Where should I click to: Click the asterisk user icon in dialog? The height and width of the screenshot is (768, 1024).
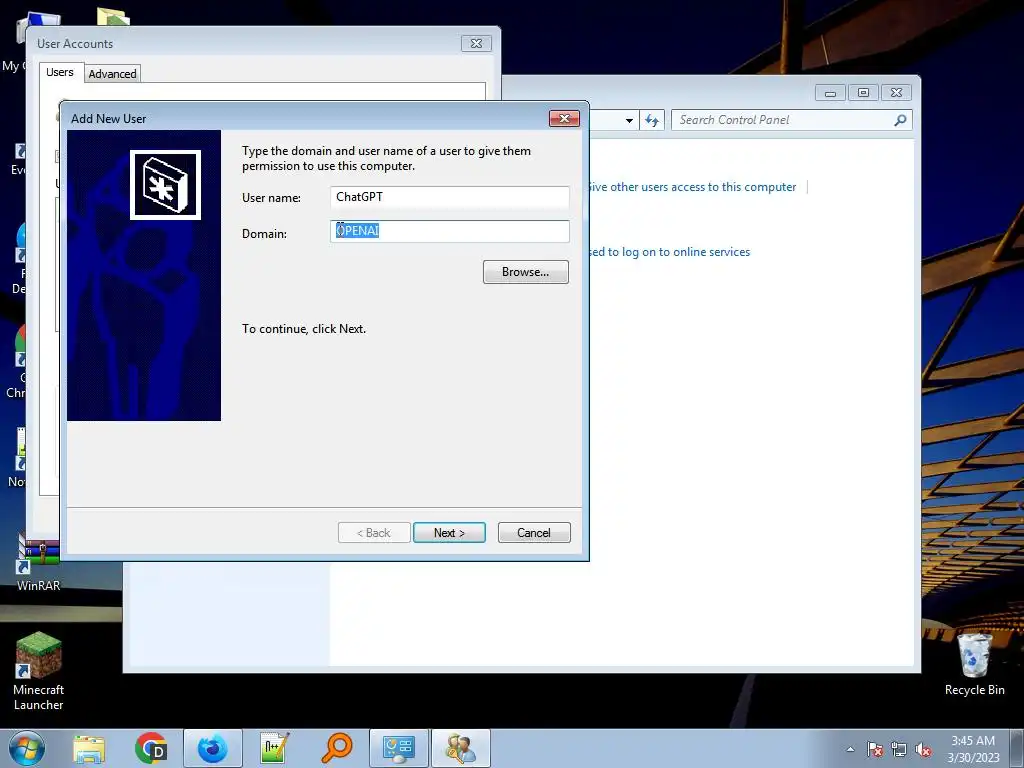click(165, 185)
